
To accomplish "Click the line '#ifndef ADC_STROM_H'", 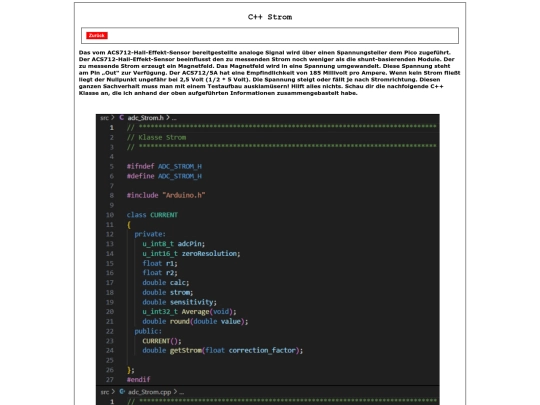I will tap(164, 166).
